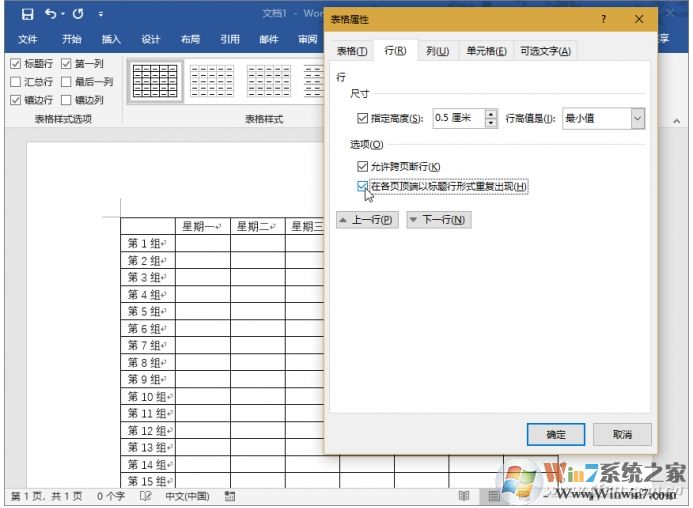Click the 星期二 header cell
Image resolution: width=693 pixels, height=508 pixels.
tap(257, 226)
